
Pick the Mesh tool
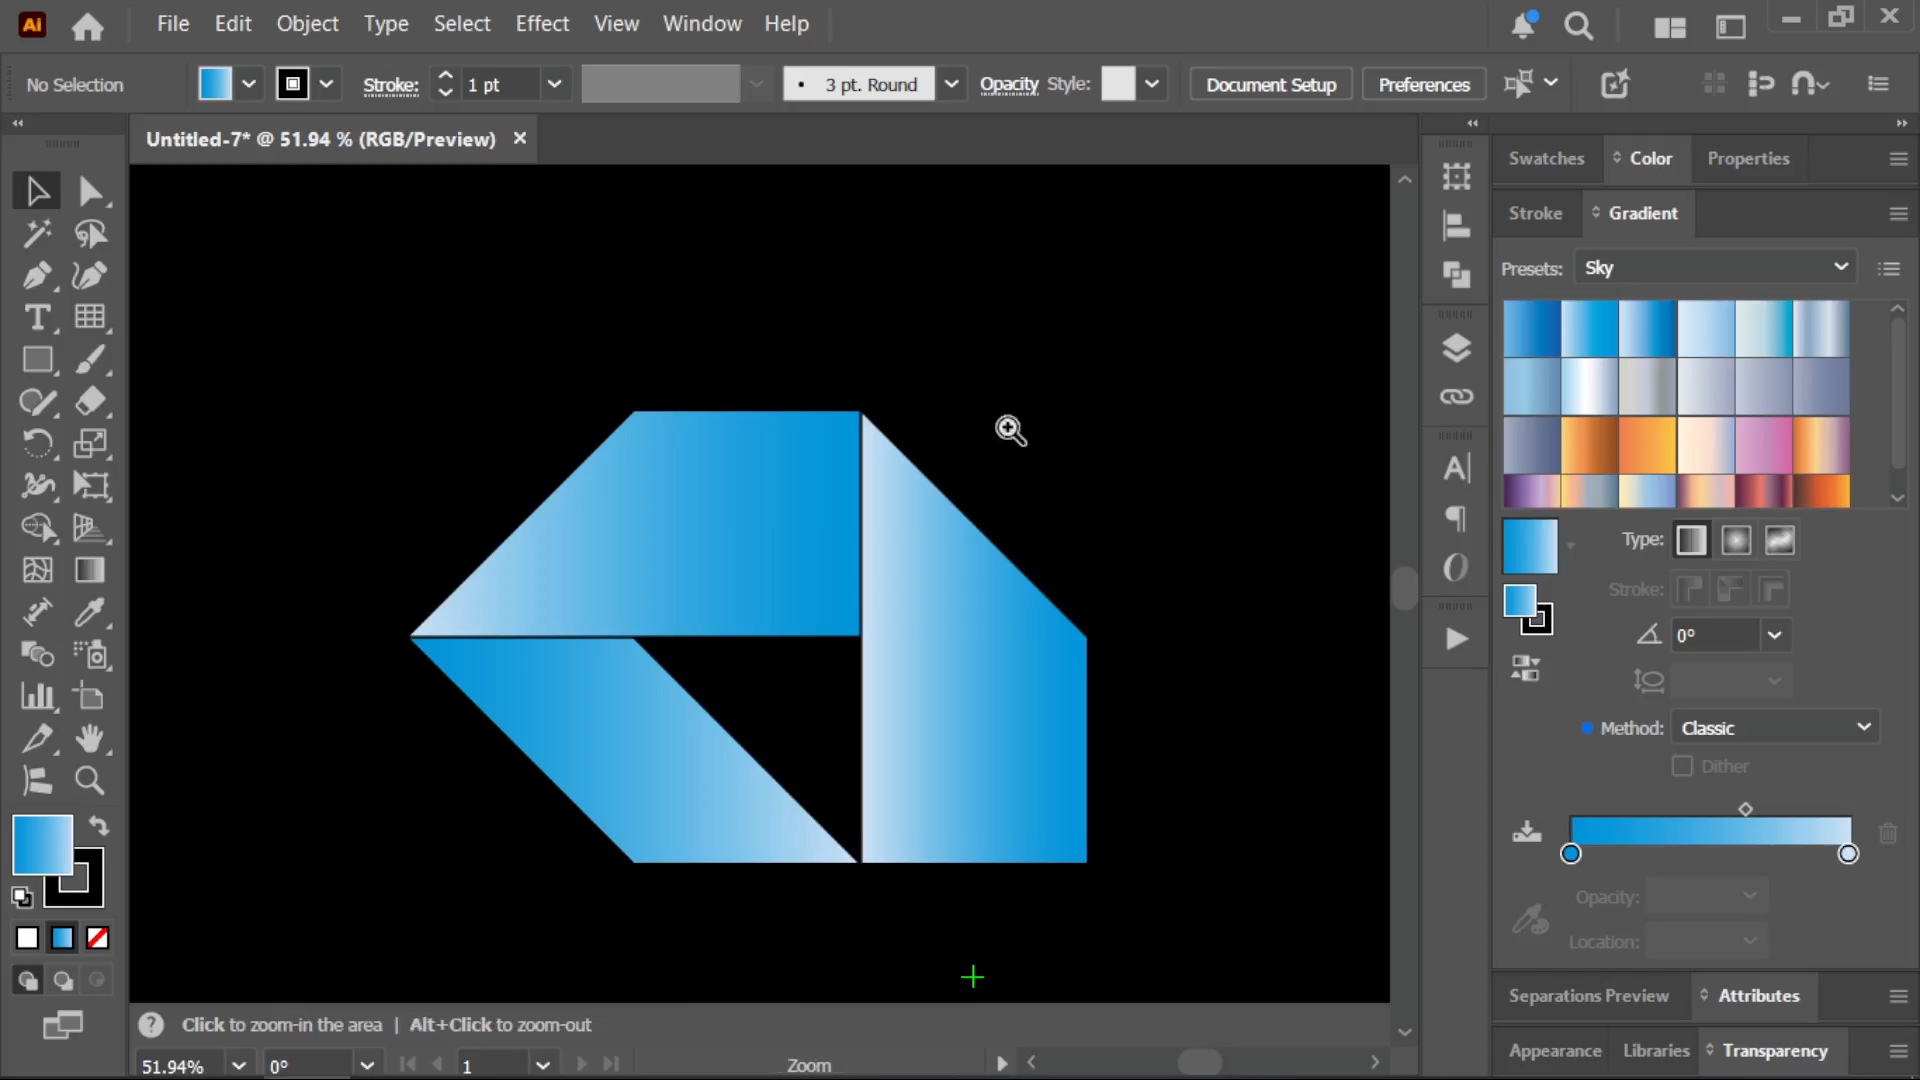click(x=37, y=570)
